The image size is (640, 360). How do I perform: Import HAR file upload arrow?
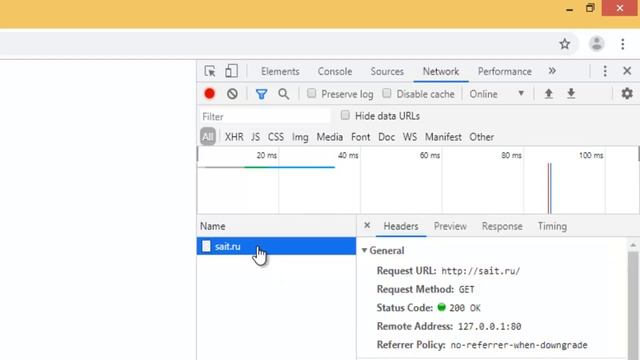(x=549, y=94)
